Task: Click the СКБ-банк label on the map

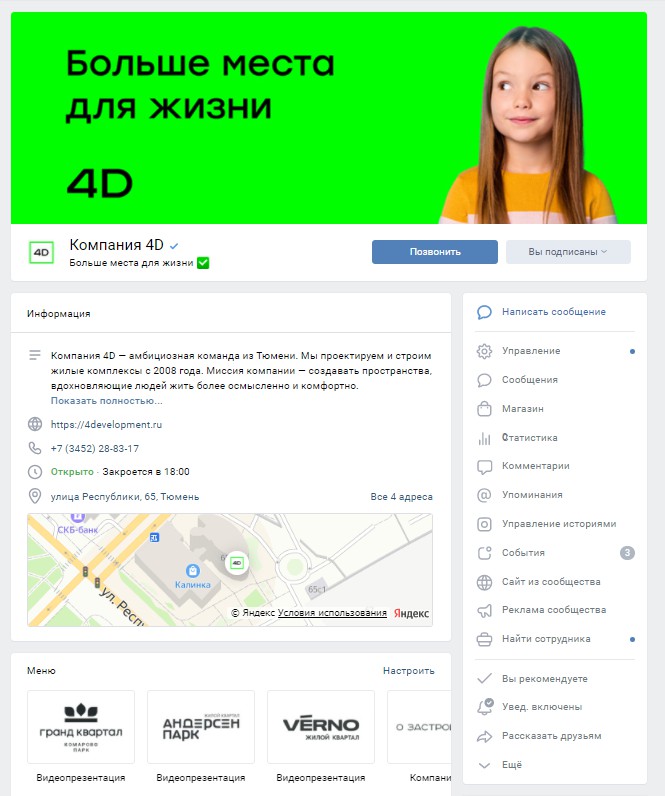Action: [78, 529]
